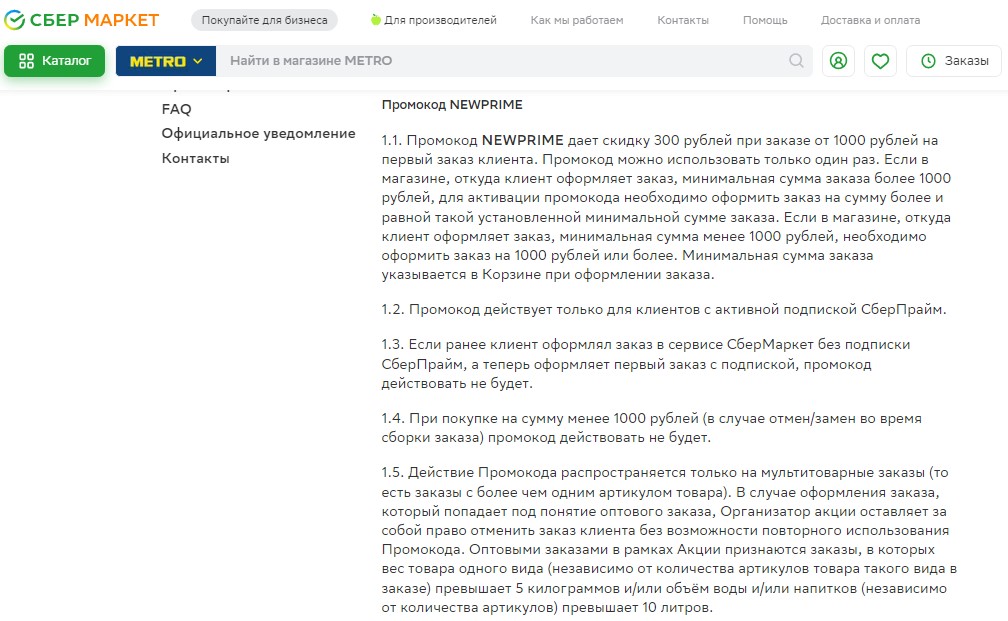Click the grid icon in Каталог button
This screenshot has height=621, width=1008.
[x=26, y=61]
